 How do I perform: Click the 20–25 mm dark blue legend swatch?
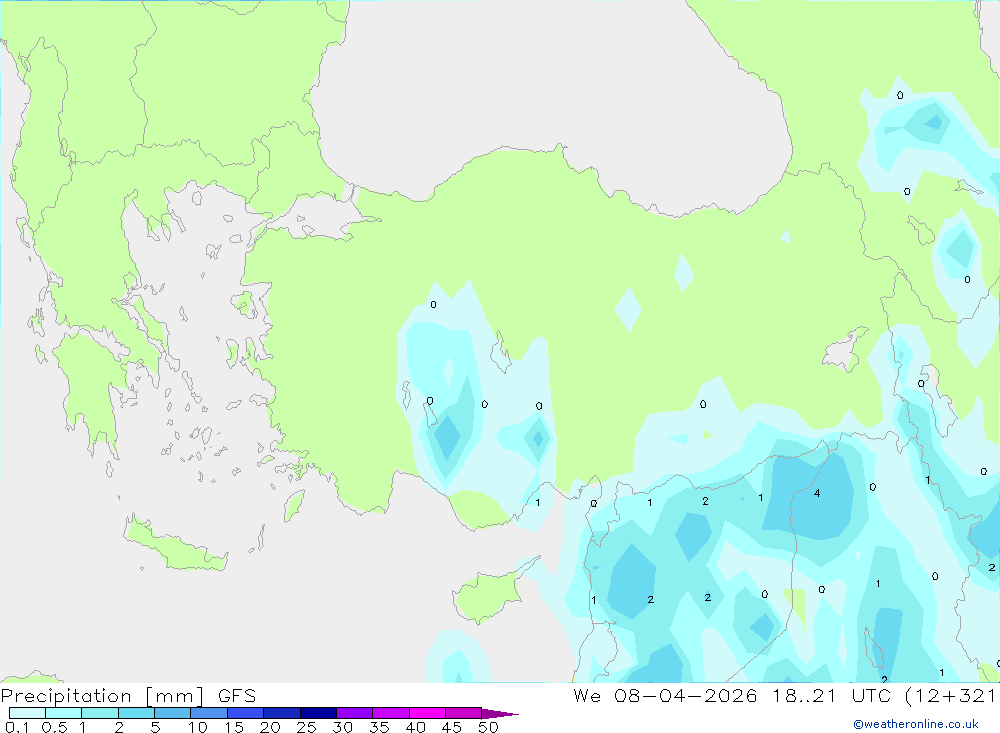282,713
